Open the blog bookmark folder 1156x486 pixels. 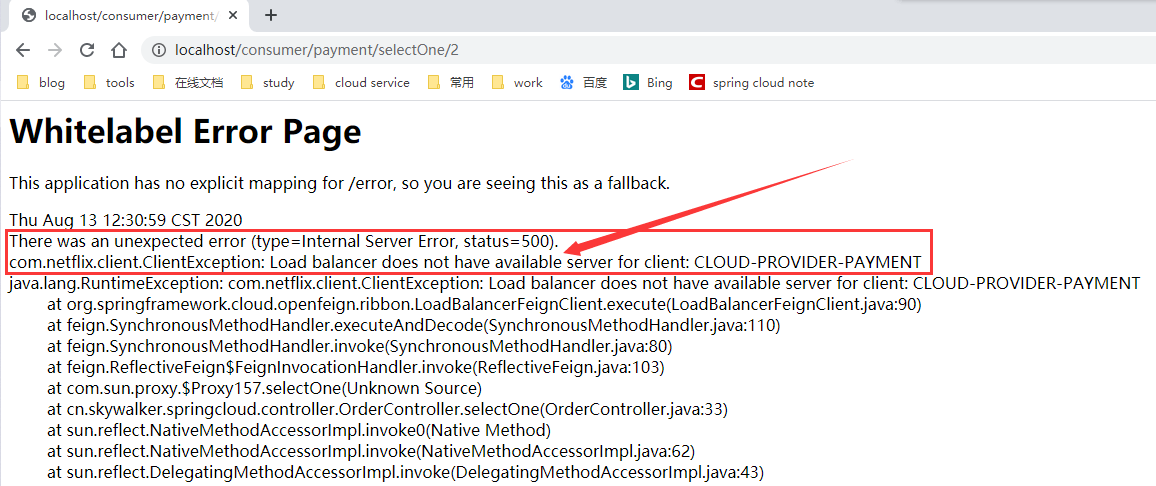(41, 83)
